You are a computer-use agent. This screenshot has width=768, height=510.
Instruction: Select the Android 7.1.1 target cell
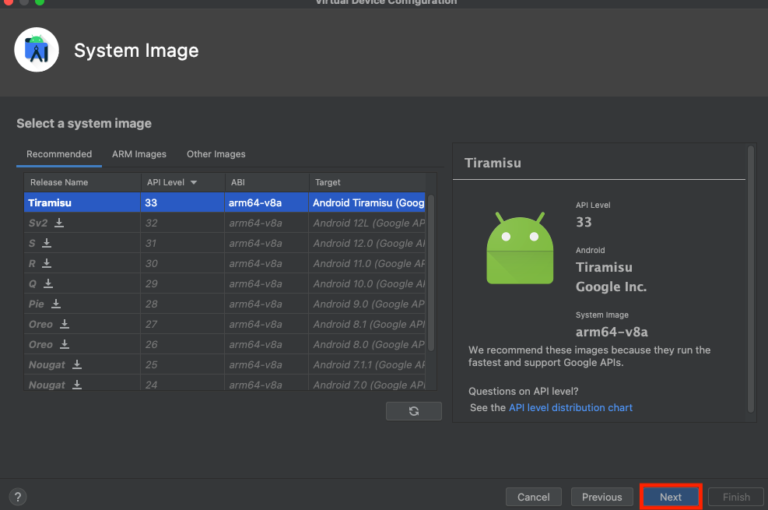(367, 364)
